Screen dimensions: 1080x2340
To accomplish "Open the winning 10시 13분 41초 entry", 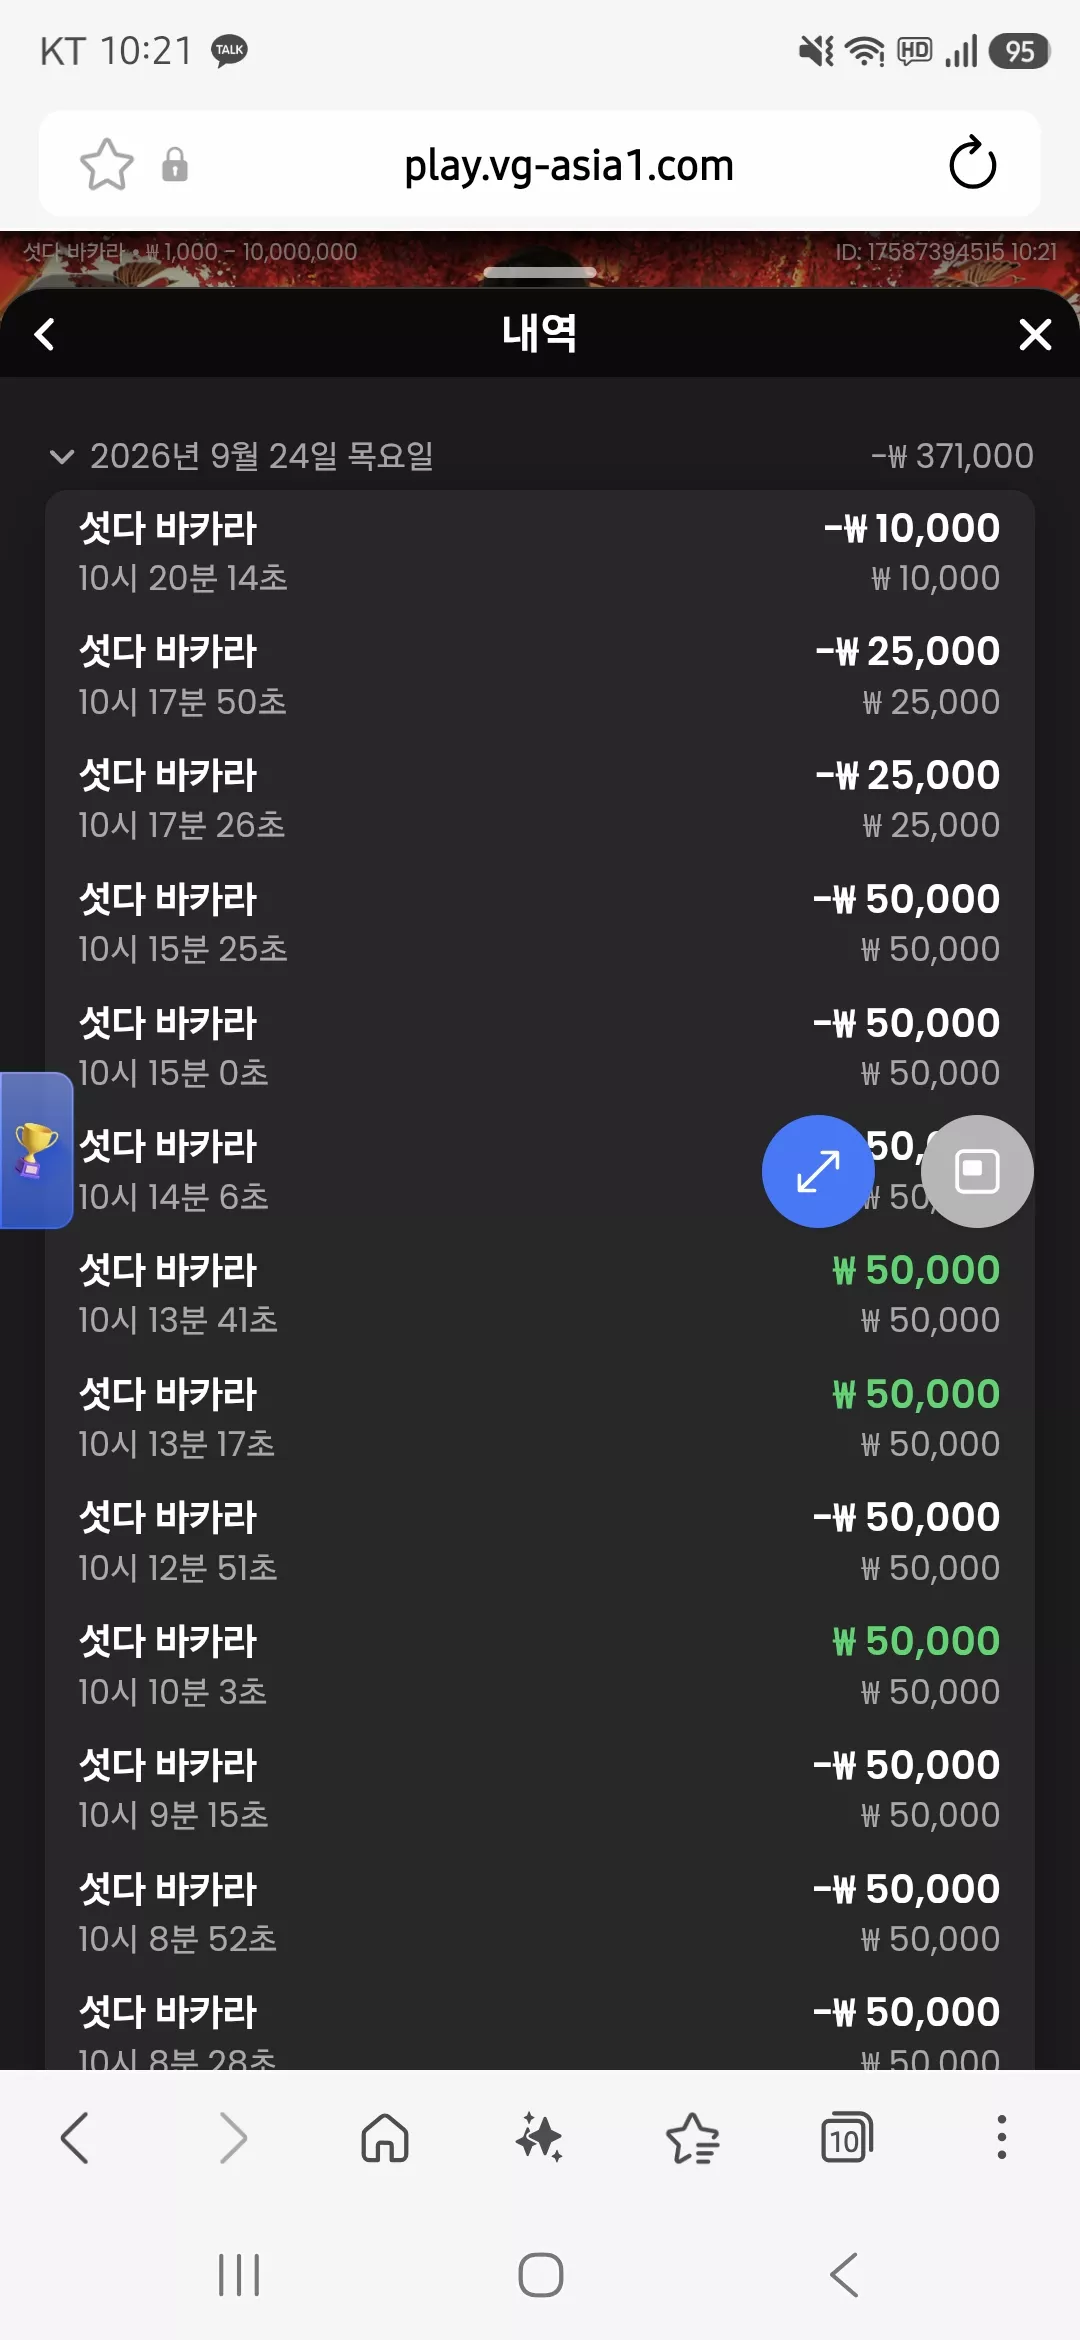I will (540, 1294).
